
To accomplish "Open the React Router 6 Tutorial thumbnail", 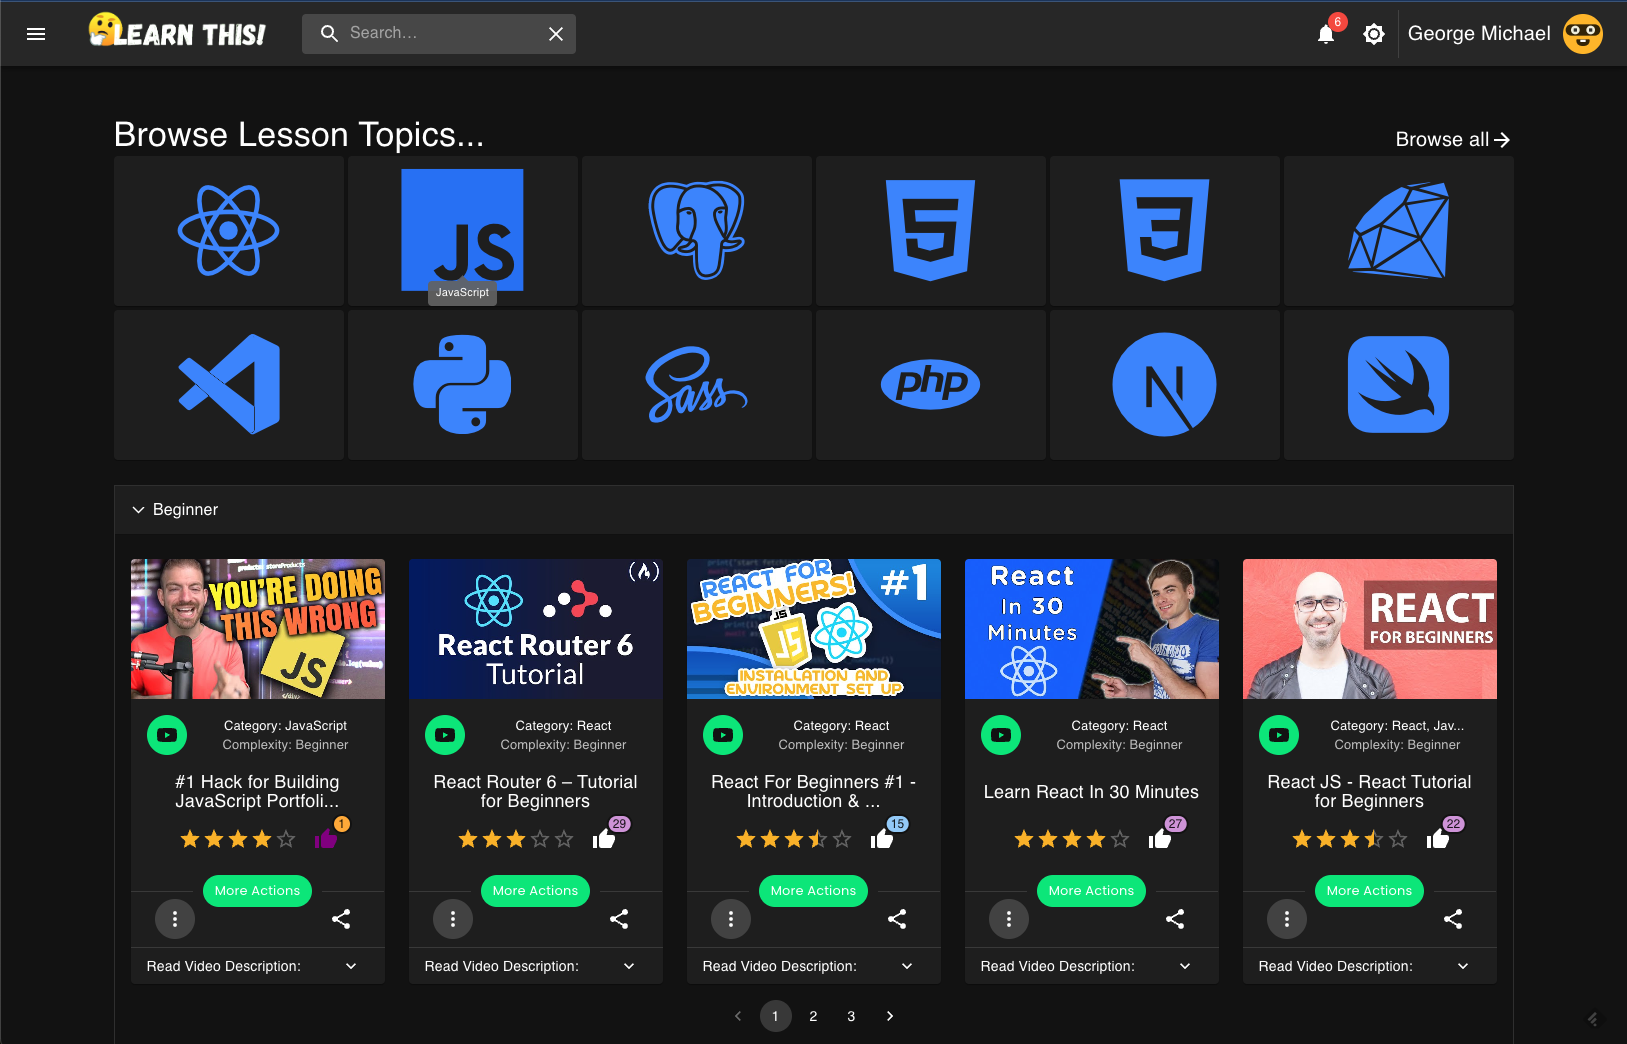I will [x=536, y=629].
